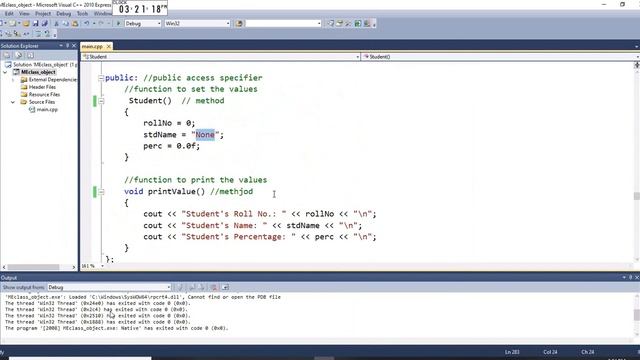Image resolution: width=640 pixels, height=360 pixels.
Task: Click the Find Message in Code icon in Output
Action: tap(180, 287)
